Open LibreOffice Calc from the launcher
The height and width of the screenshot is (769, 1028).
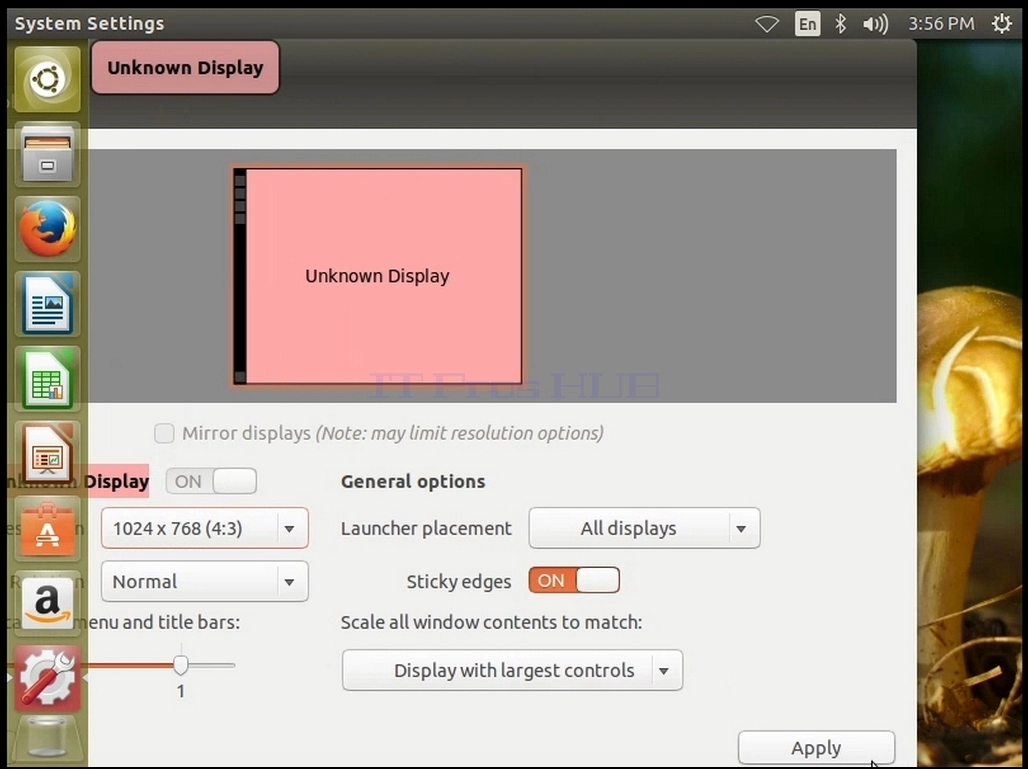coord(47,379)
